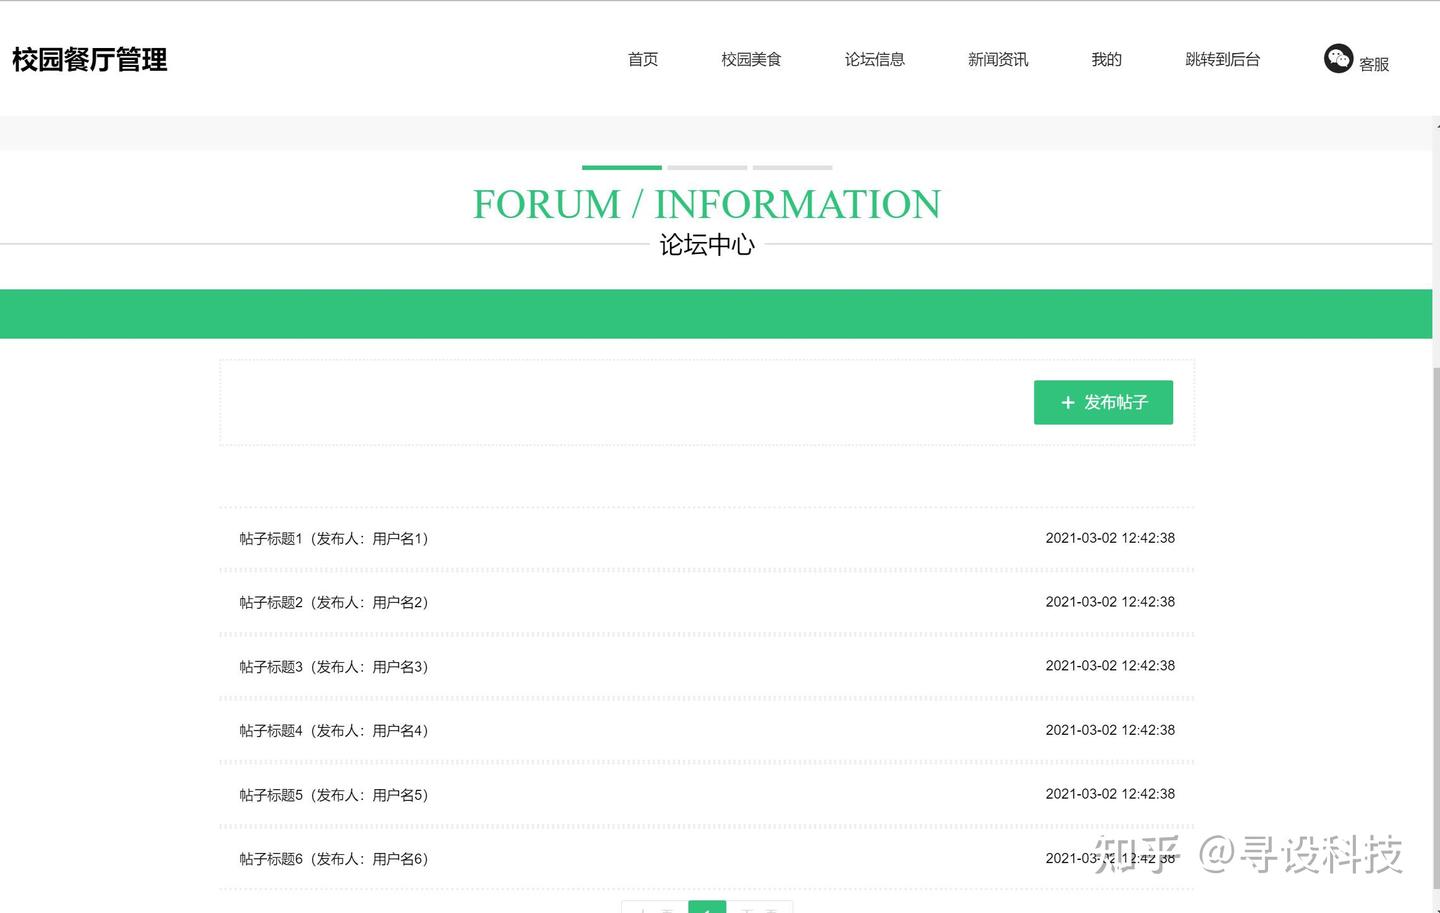
Task: Click the plus icon inside 发布帖子 button
Action: (x=1067, y=402)
